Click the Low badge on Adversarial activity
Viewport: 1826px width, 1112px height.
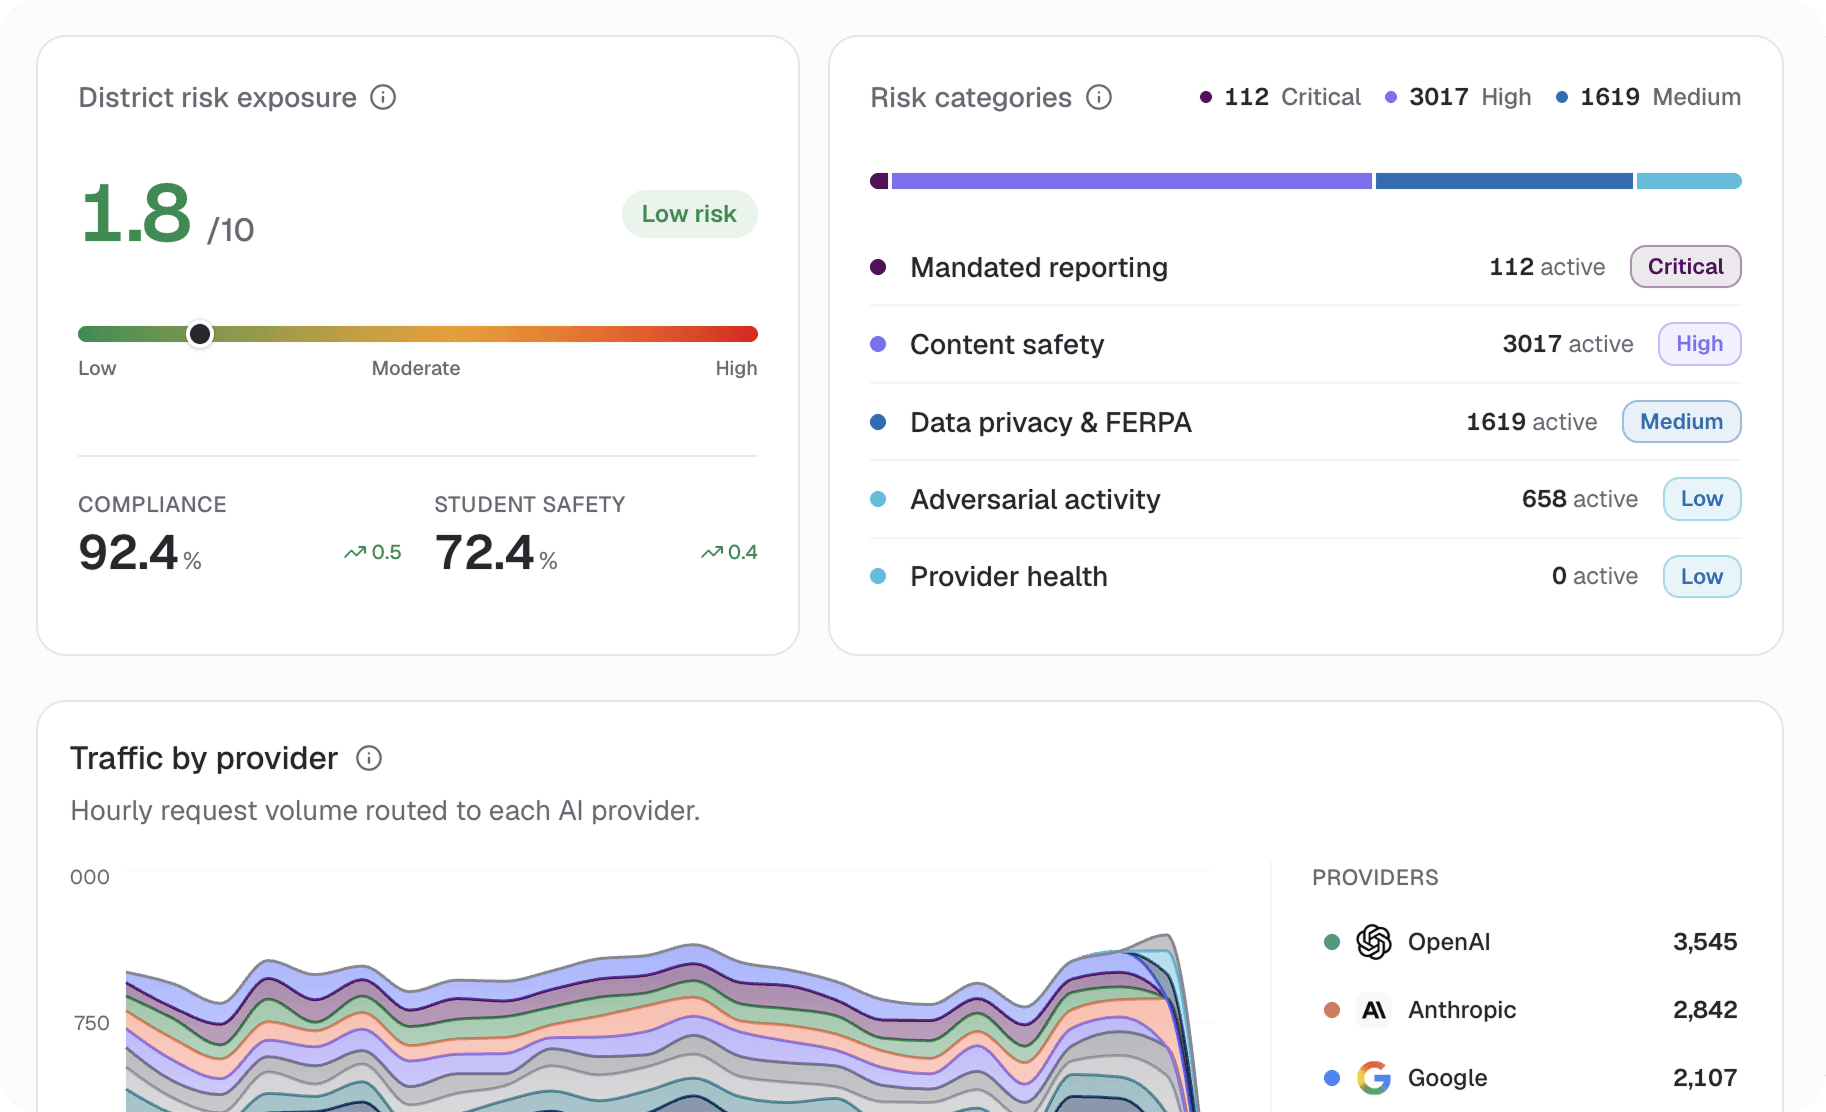(x=1701, y=499)
